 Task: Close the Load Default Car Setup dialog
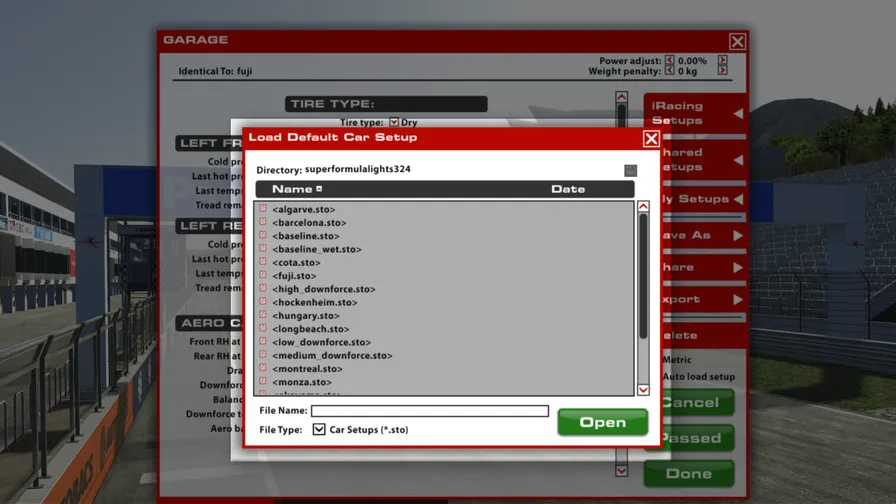651,139
